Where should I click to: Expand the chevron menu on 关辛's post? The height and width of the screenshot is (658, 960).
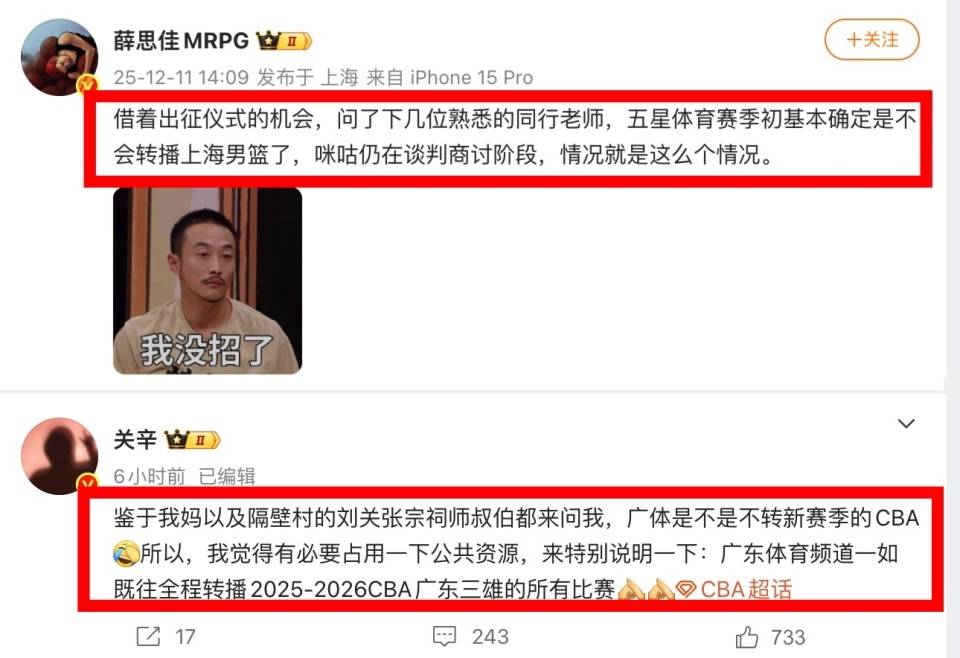click(906, 423)
